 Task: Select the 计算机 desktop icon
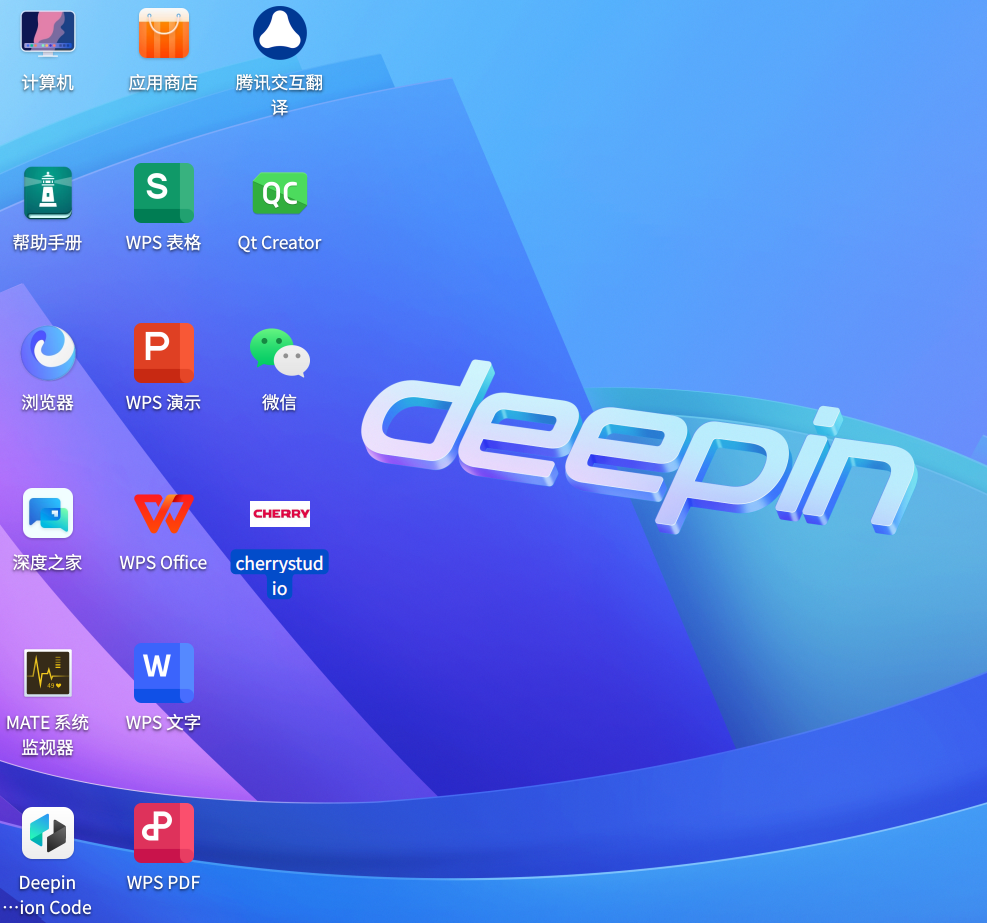48,34
